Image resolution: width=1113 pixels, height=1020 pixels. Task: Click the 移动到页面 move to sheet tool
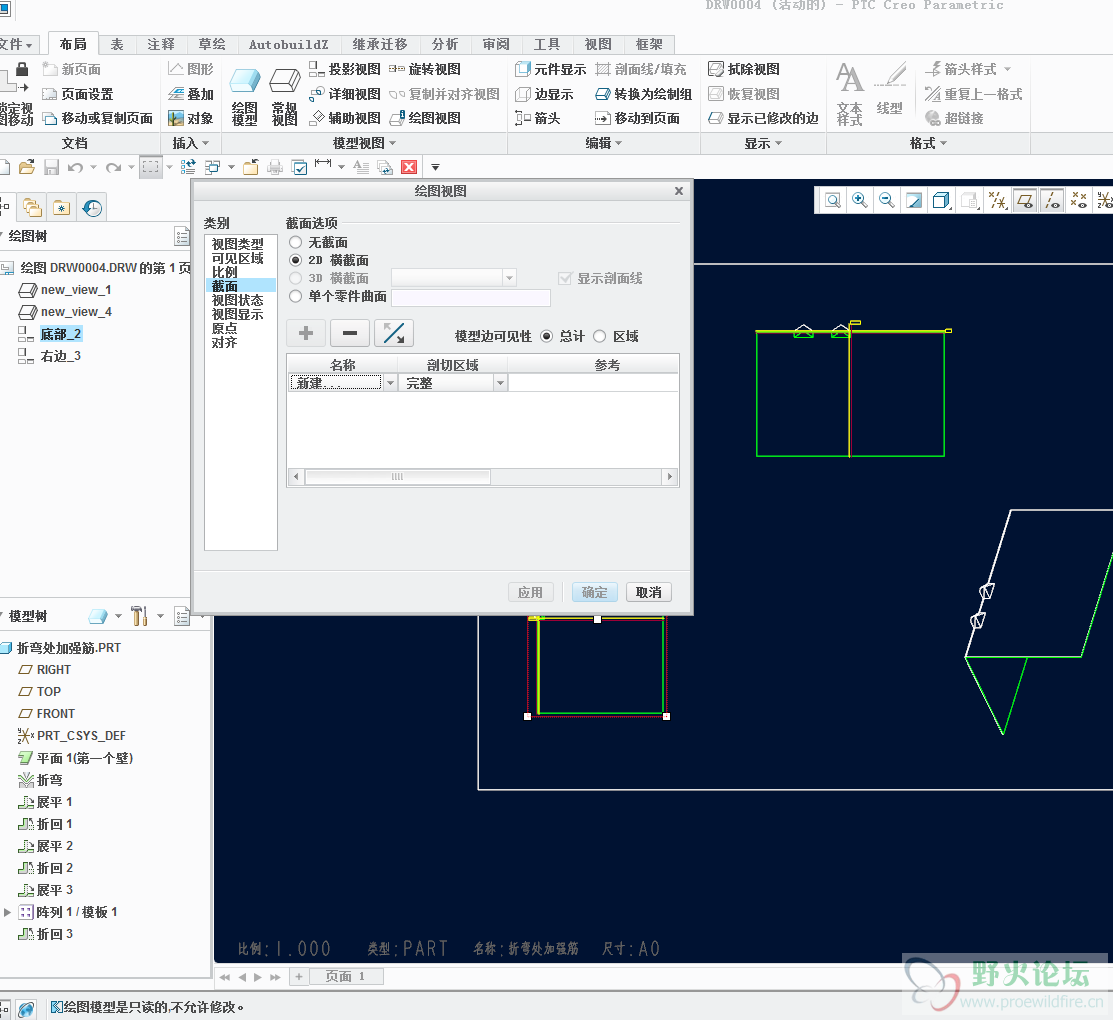click(637, 118)
